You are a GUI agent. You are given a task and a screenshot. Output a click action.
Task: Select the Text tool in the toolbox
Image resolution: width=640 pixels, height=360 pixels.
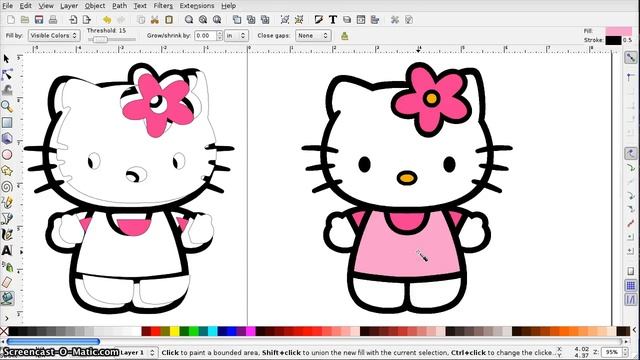coord(7,250)
